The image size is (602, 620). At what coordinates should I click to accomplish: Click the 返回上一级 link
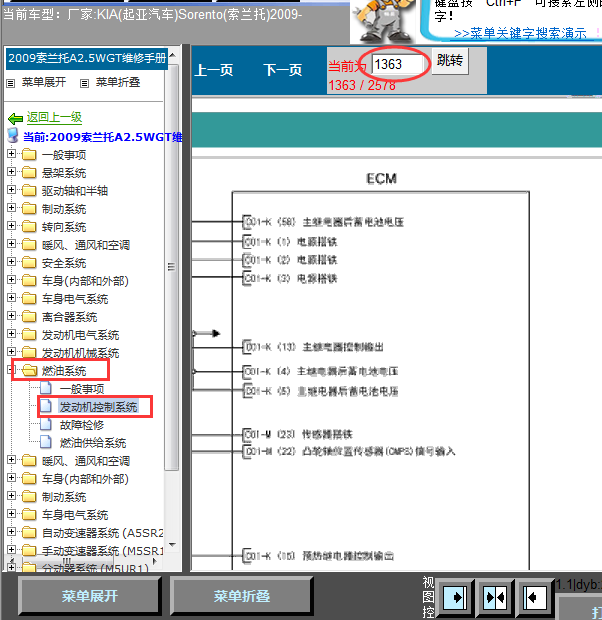54,117
